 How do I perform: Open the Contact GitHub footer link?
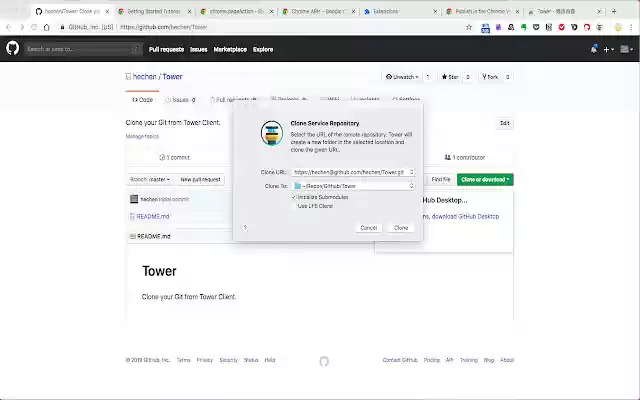click(x=400, y=360)
